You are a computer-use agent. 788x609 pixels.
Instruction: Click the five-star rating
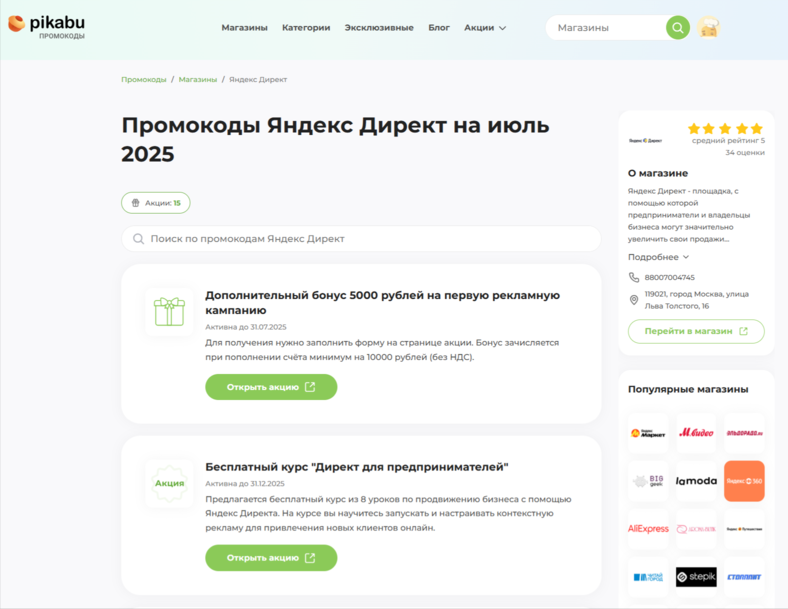tap(725, 129)
